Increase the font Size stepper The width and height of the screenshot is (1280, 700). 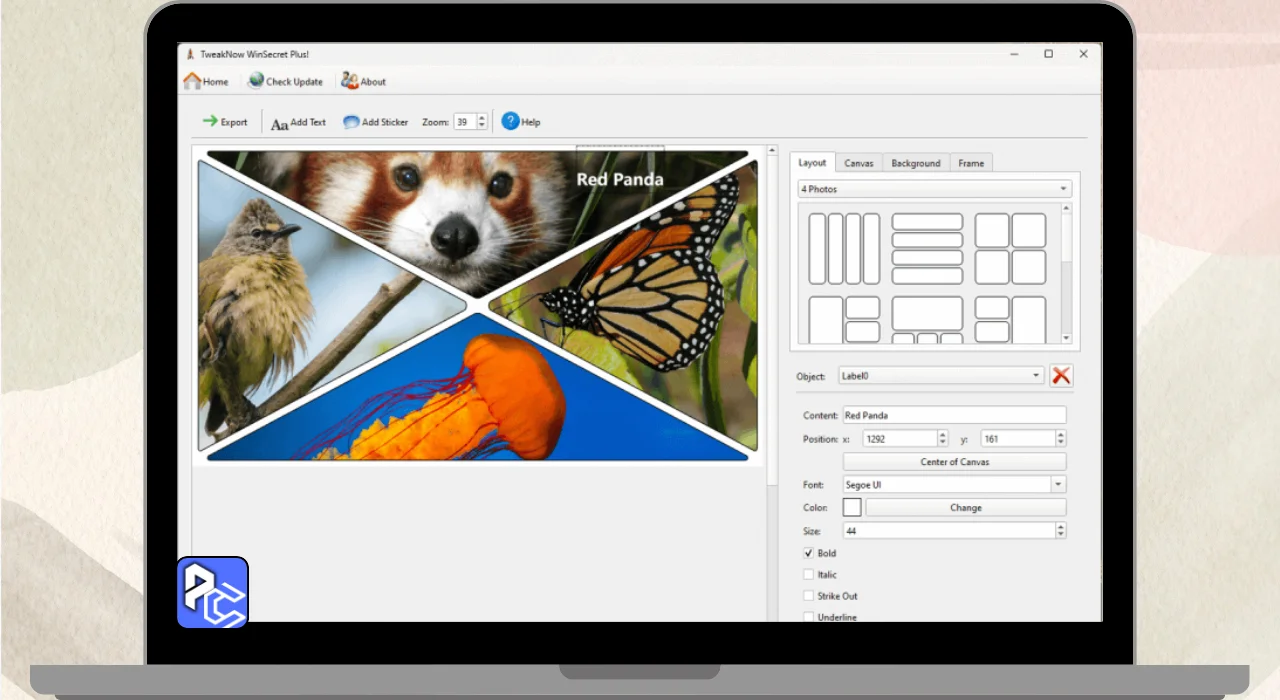coord(1061,526)
